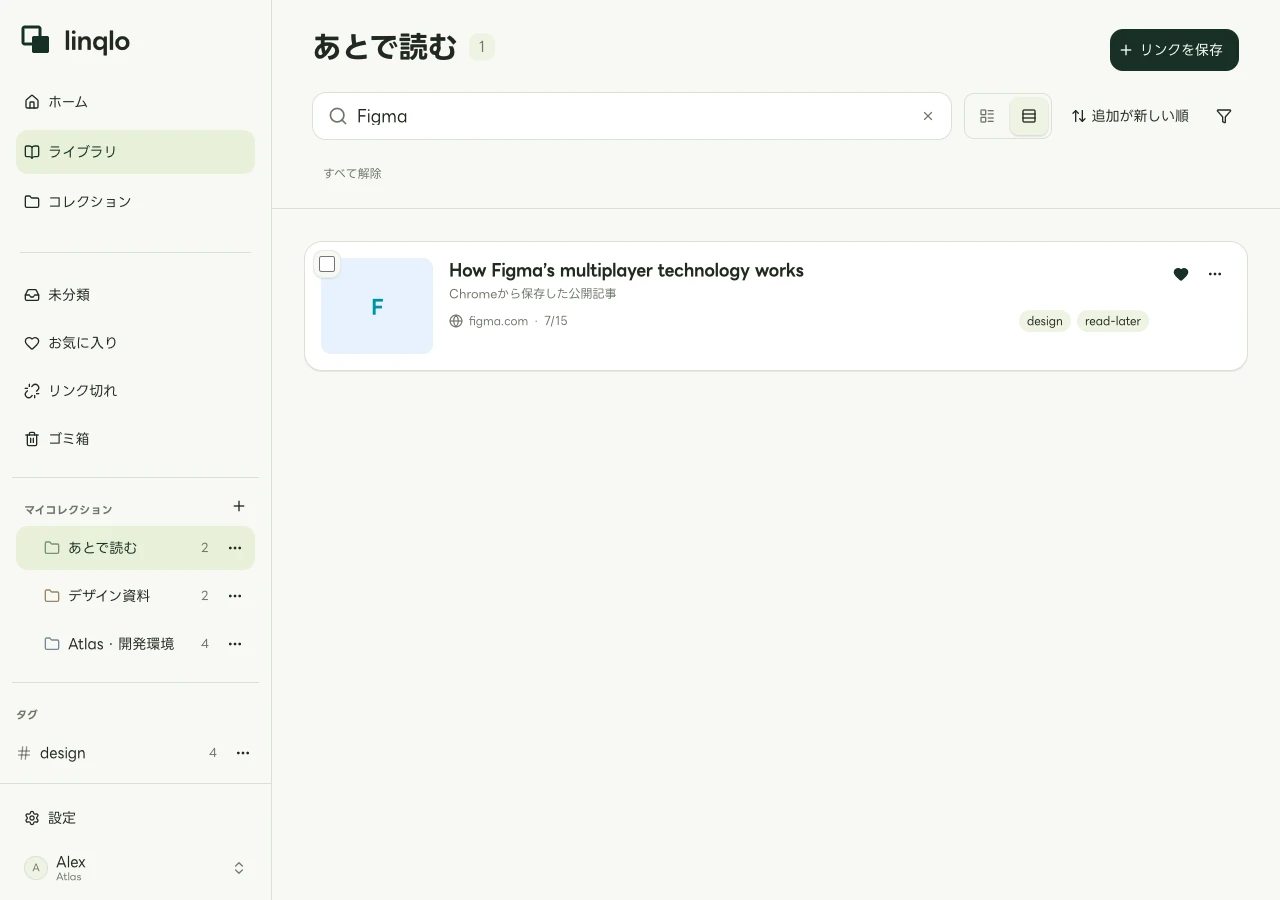
Task: Open options for Atlas・開発環境 collection
Action: [x=235, y=644]
